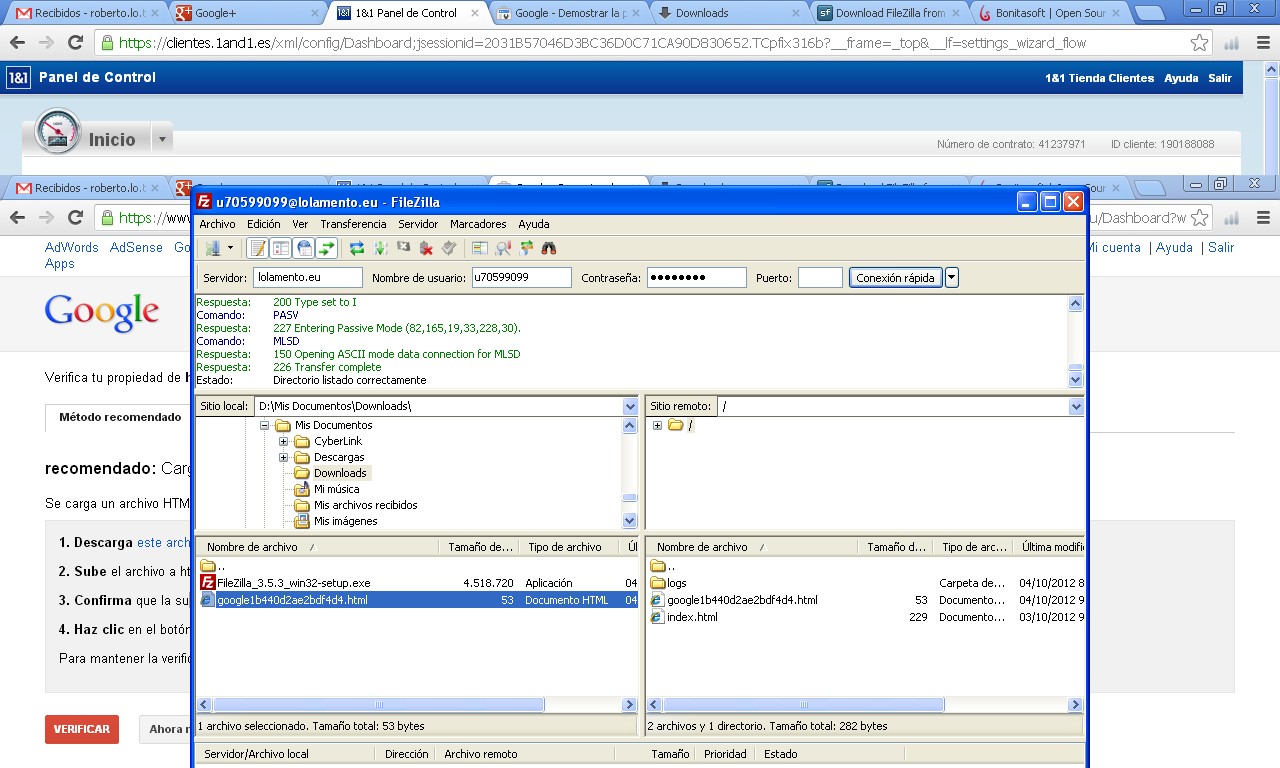Open the Archivo menu in FileZilla

[x=217, y=224]
